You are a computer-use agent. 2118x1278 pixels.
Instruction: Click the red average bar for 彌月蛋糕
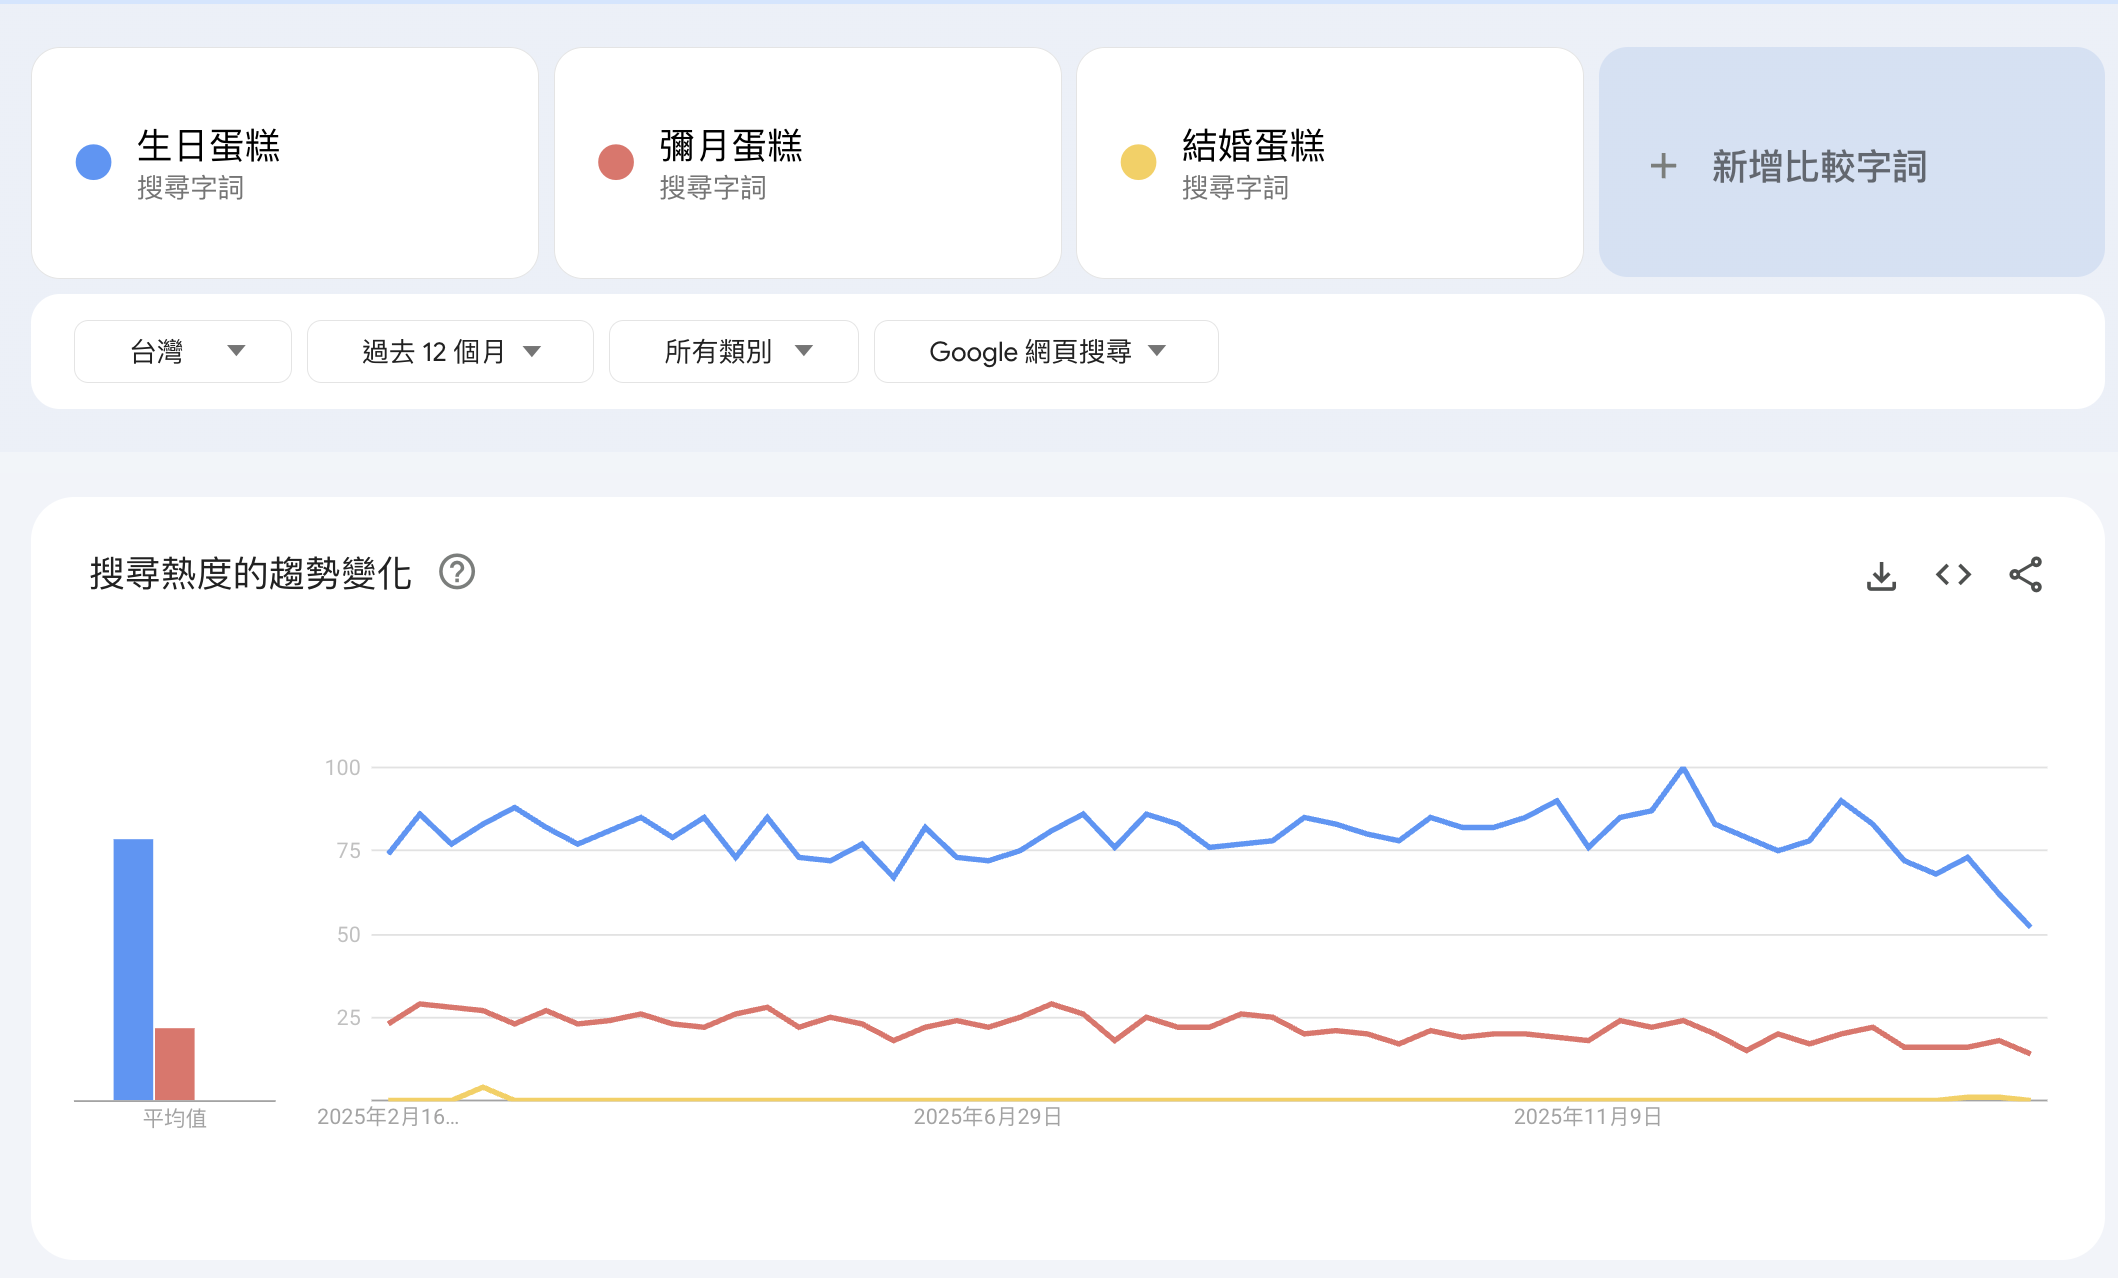[174, 1063]
